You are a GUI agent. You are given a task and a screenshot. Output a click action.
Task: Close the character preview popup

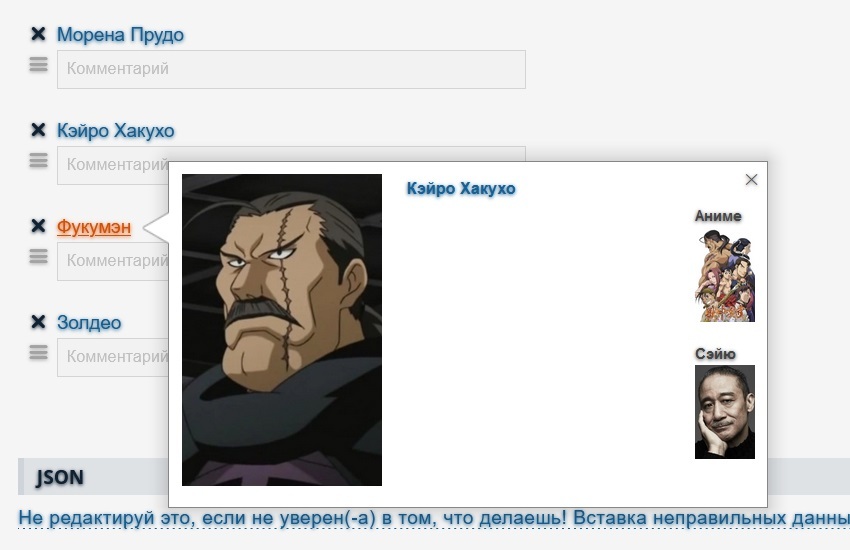[x=751, y=179]
